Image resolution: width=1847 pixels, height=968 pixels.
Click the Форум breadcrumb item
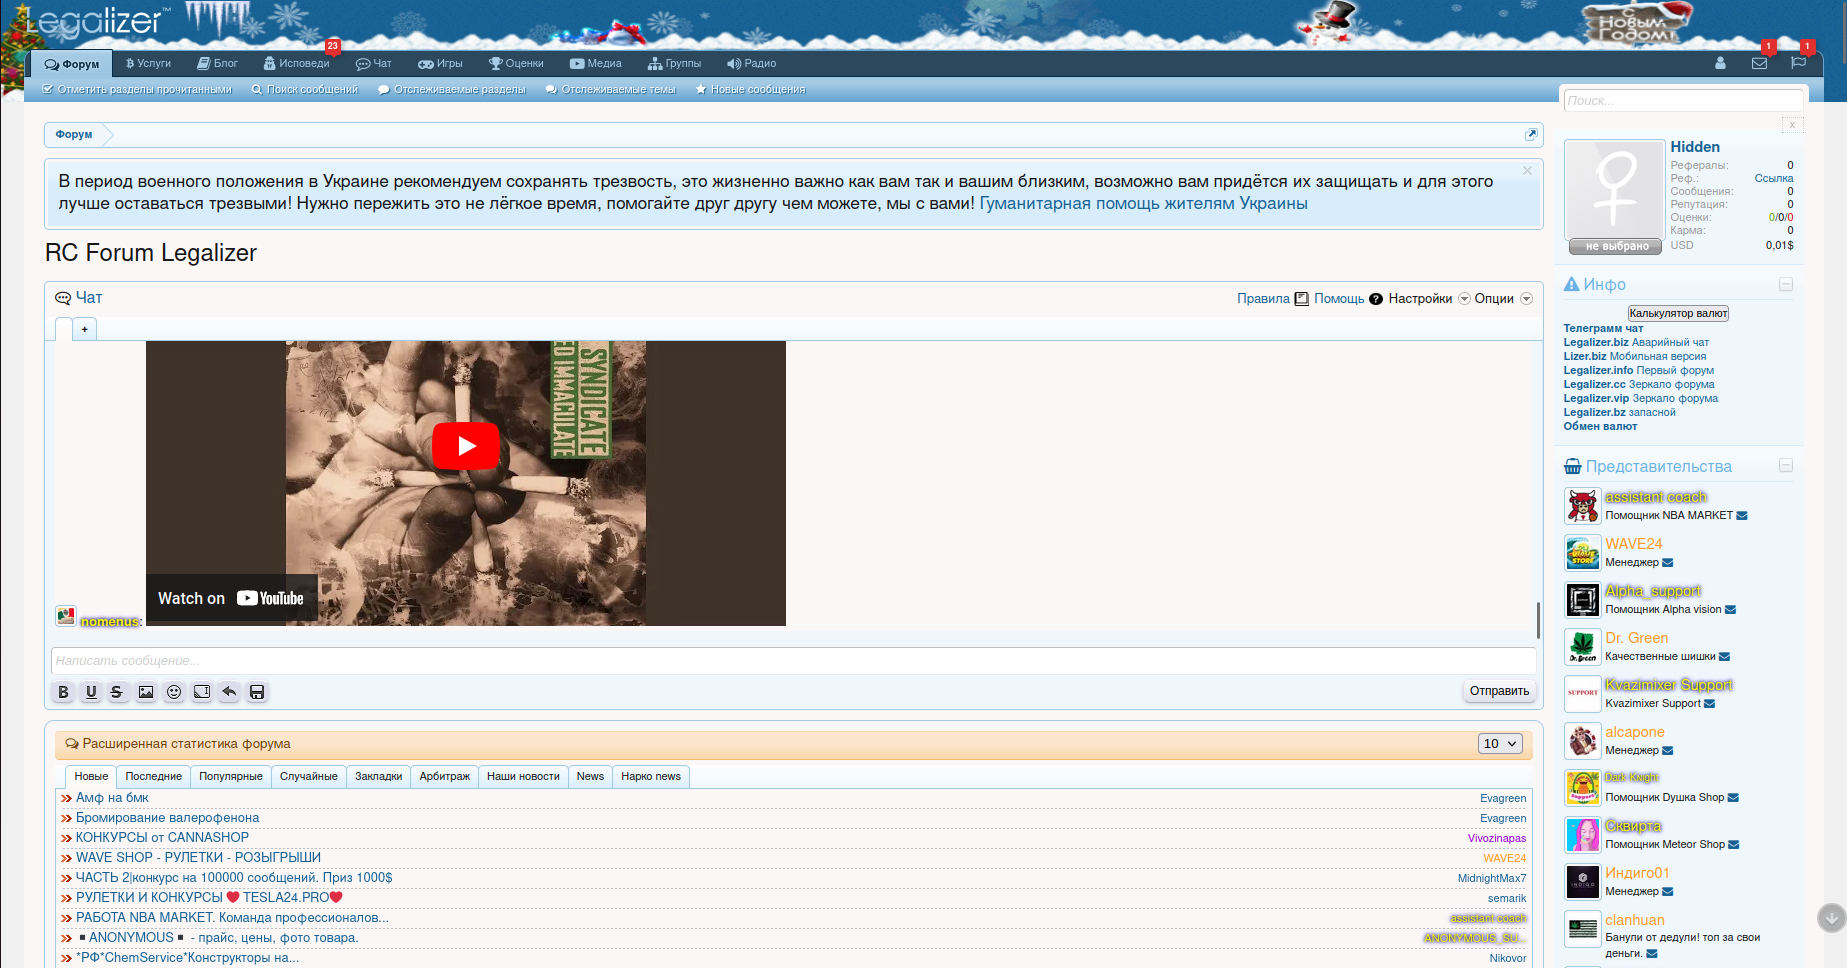click(x=74, y=134)
